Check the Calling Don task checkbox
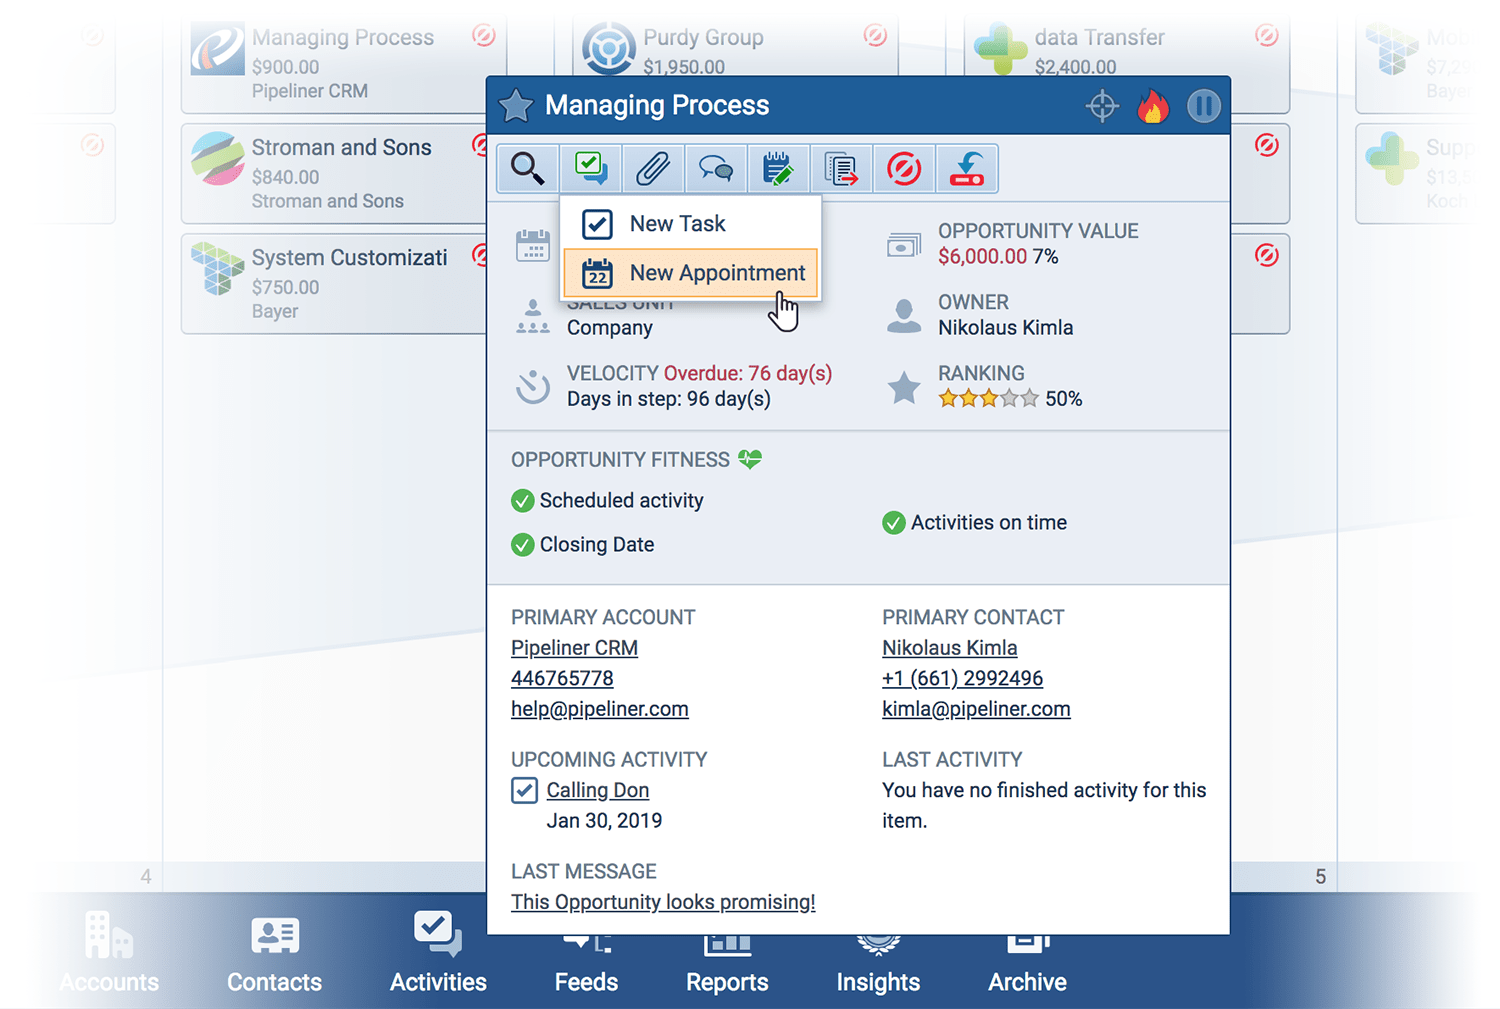This screenshot has height=1009, width=1500. pyautogui.click(x=524, y=790)
